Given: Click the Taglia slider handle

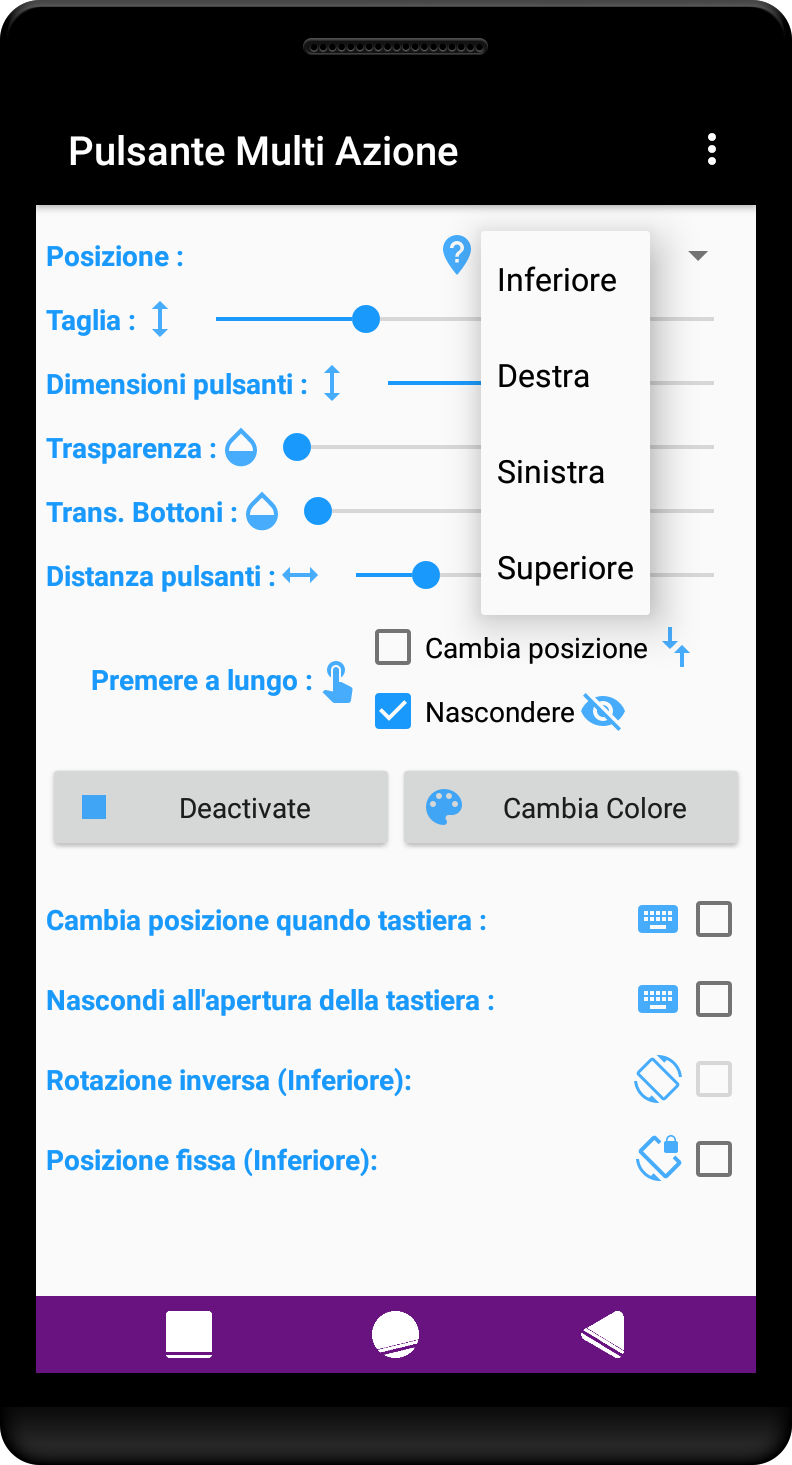Looking at the screenshot, I should coord(366,319).
